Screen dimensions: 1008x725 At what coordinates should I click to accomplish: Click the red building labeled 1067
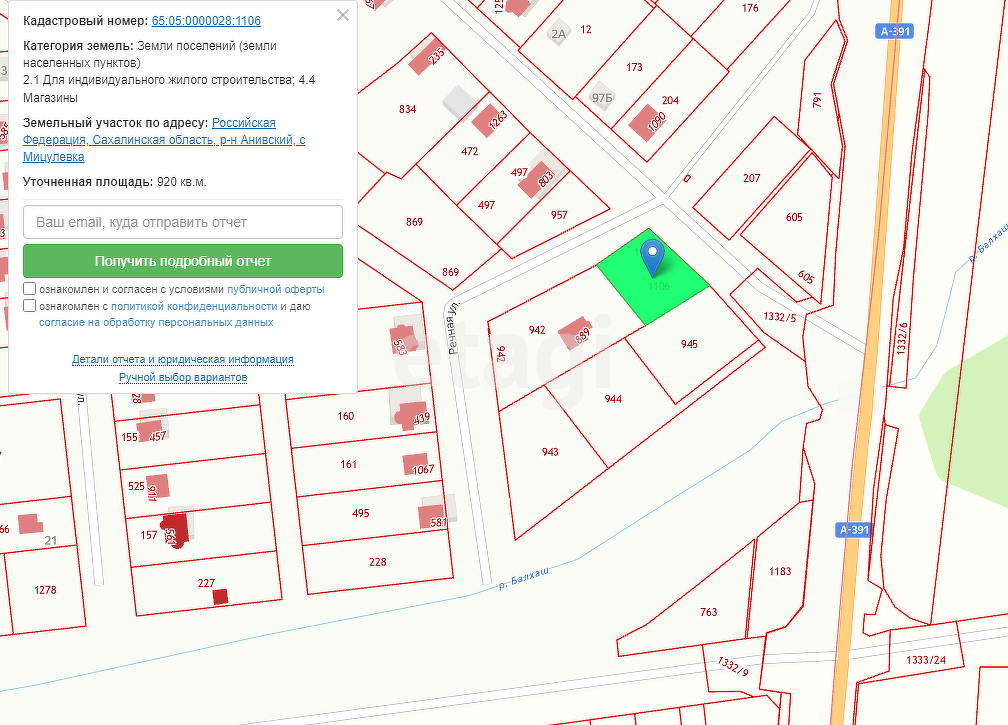click(415, 464)
